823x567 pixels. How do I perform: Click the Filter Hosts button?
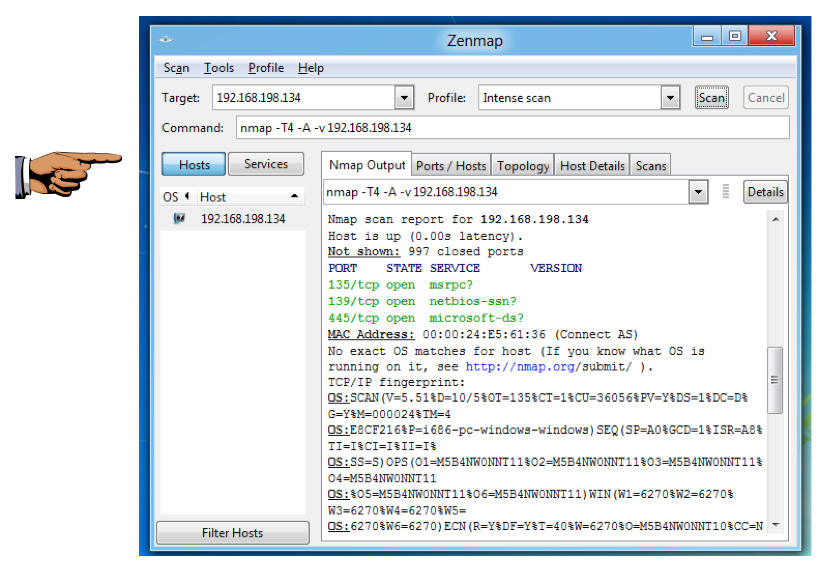[233, 533]
